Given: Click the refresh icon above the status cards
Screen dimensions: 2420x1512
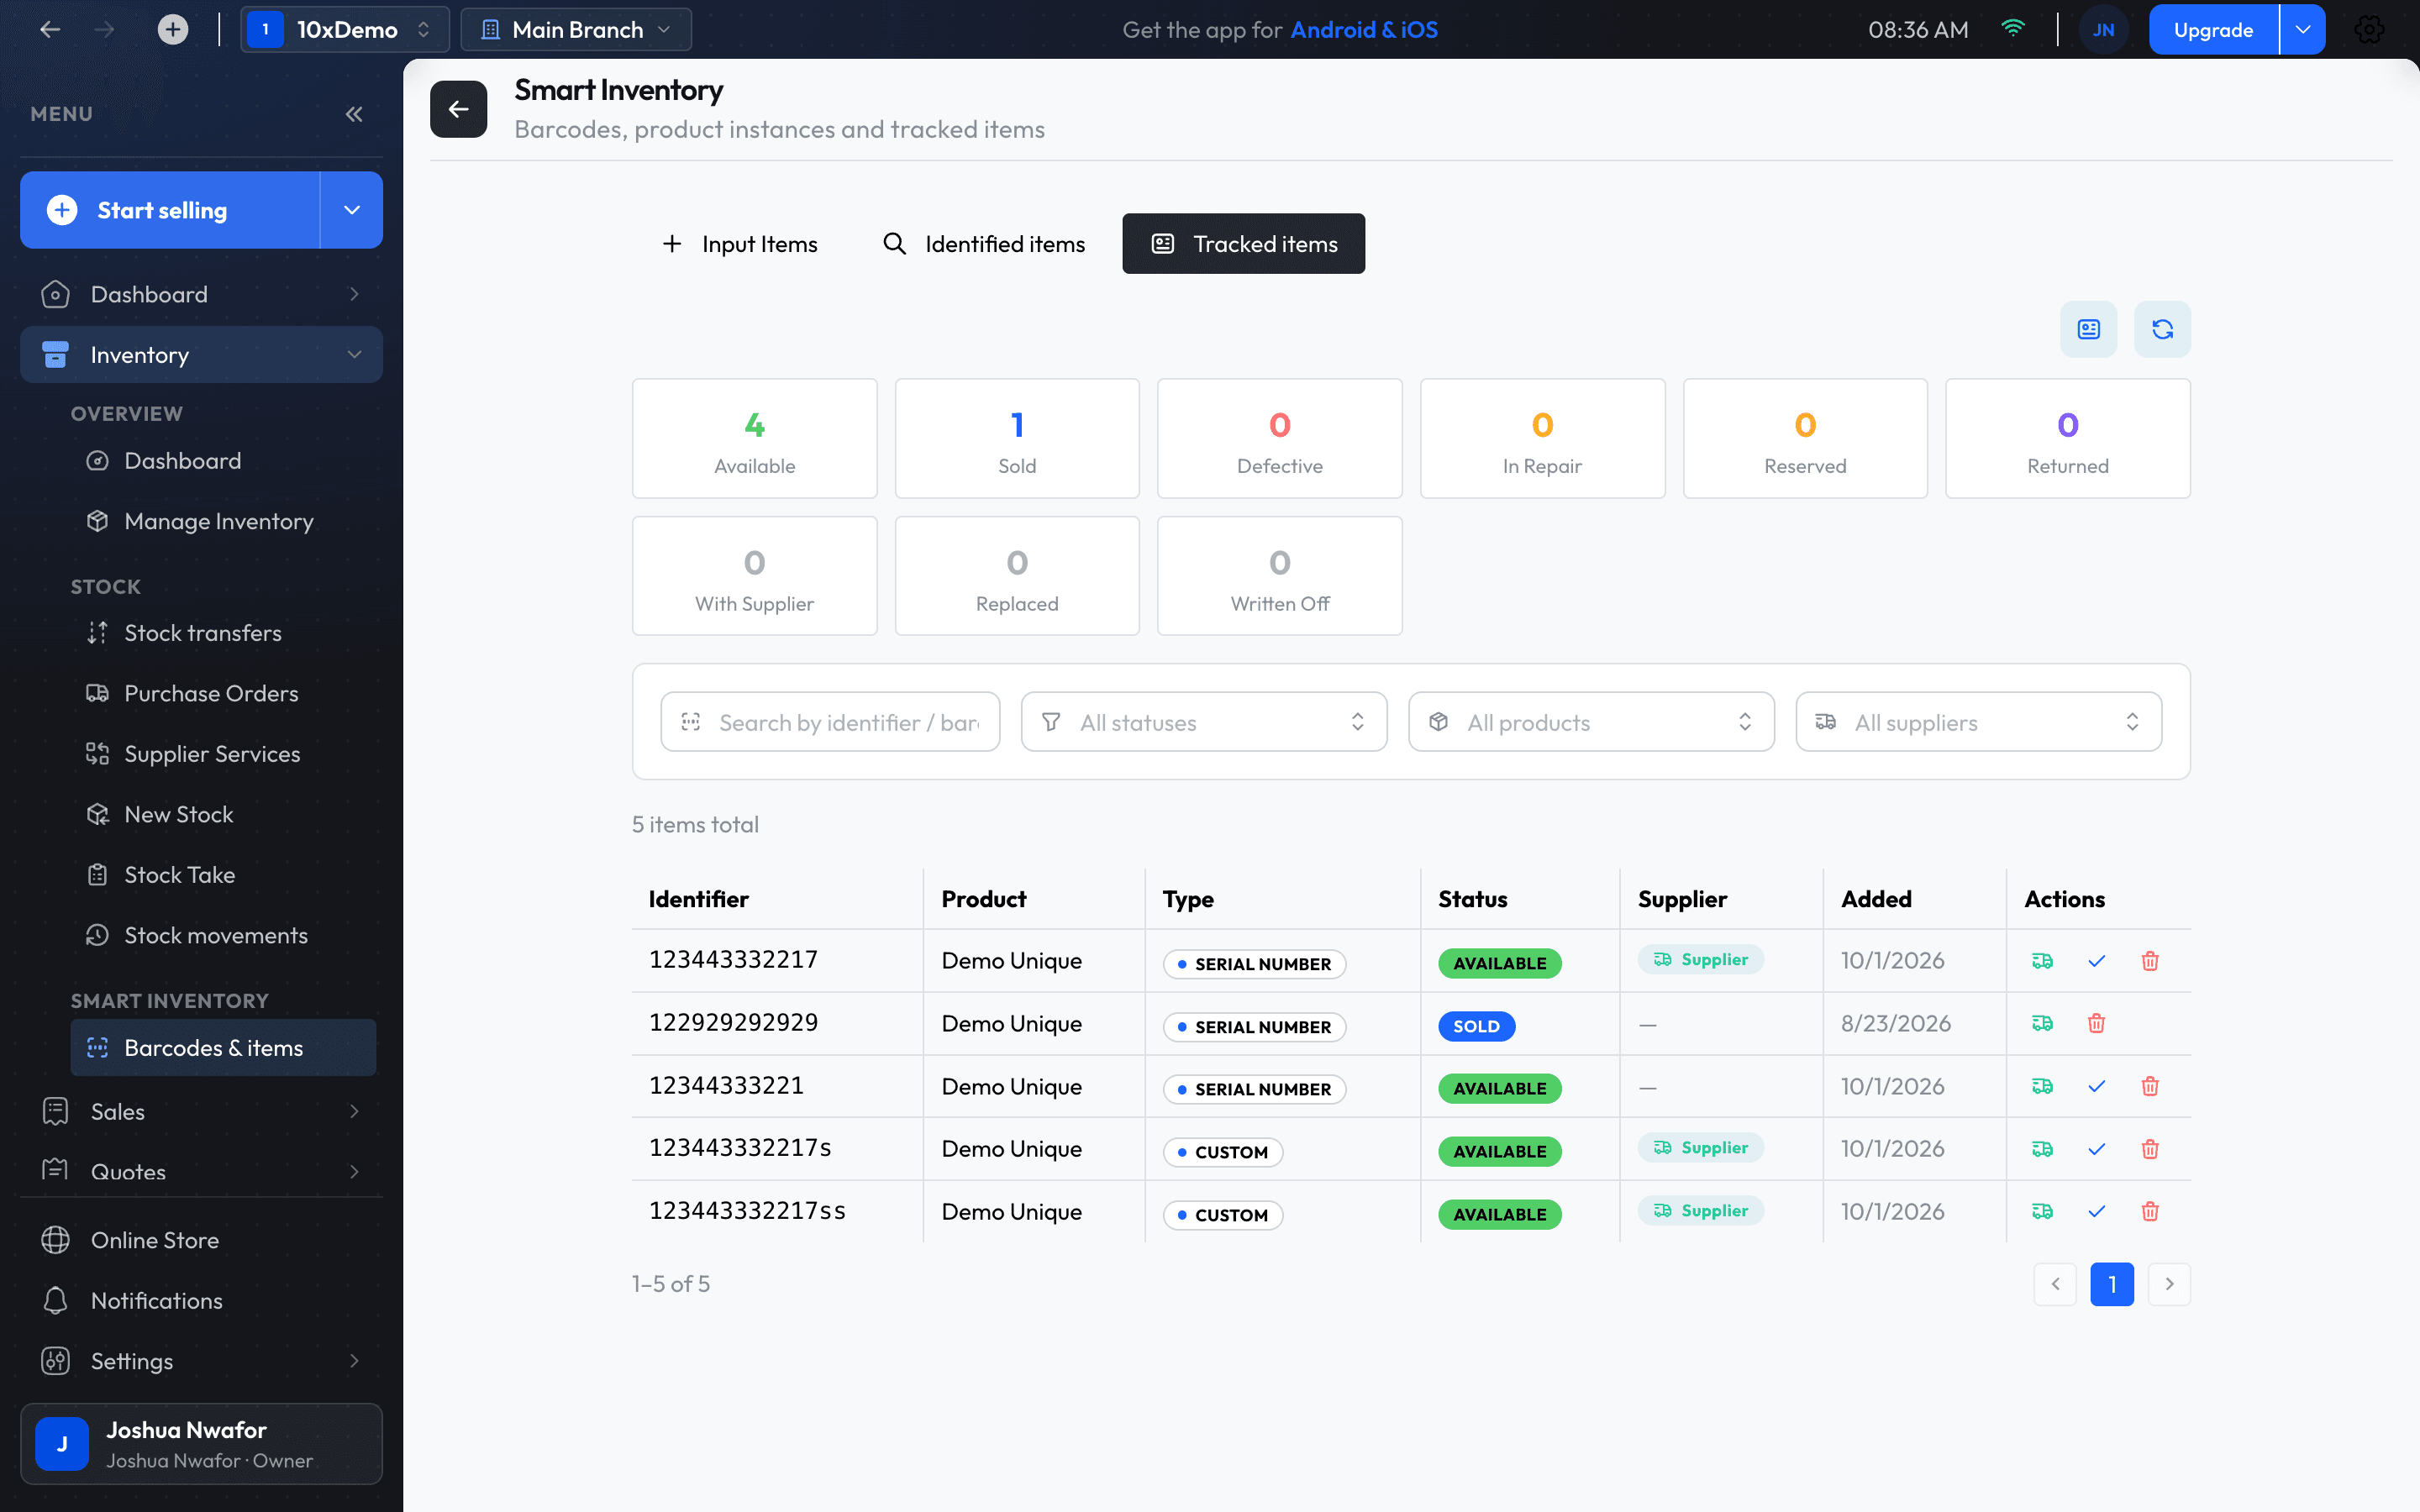Looking at the screenshot, I should [x=2162, y=329].
